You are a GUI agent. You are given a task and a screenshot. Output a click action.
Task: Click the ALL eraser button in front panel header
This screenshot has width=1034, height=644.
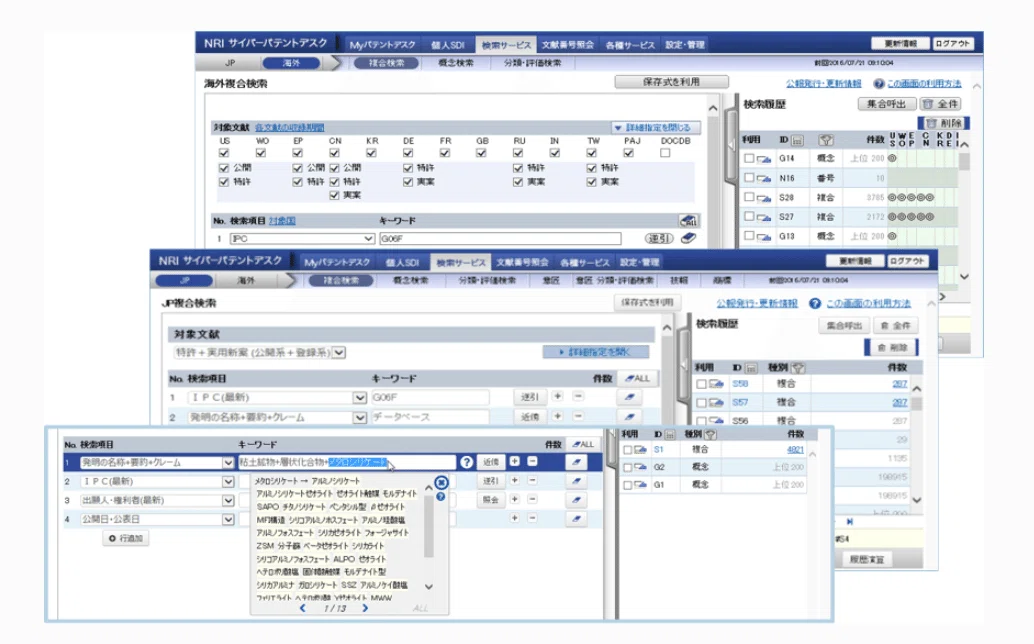(x=582, y=444)
